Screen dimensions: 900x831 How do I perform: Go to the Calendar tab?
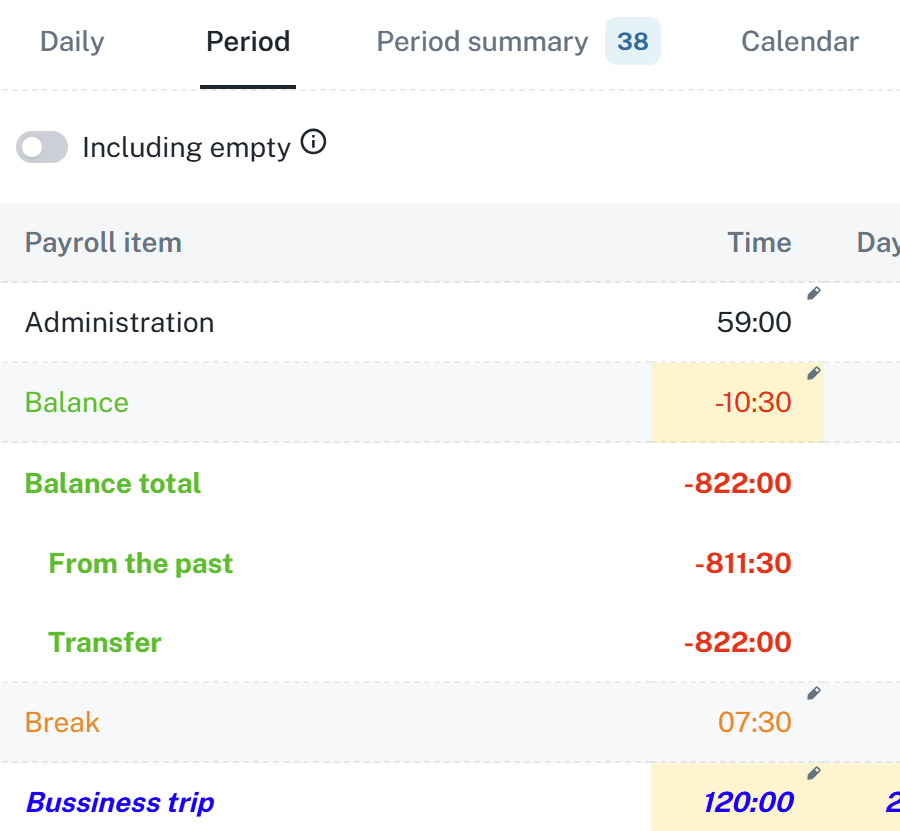800,42
